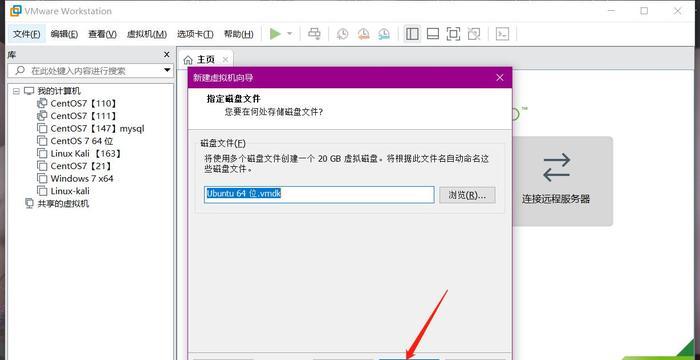
Task: Open the 查看(V) menu
Action: [102, 34]
